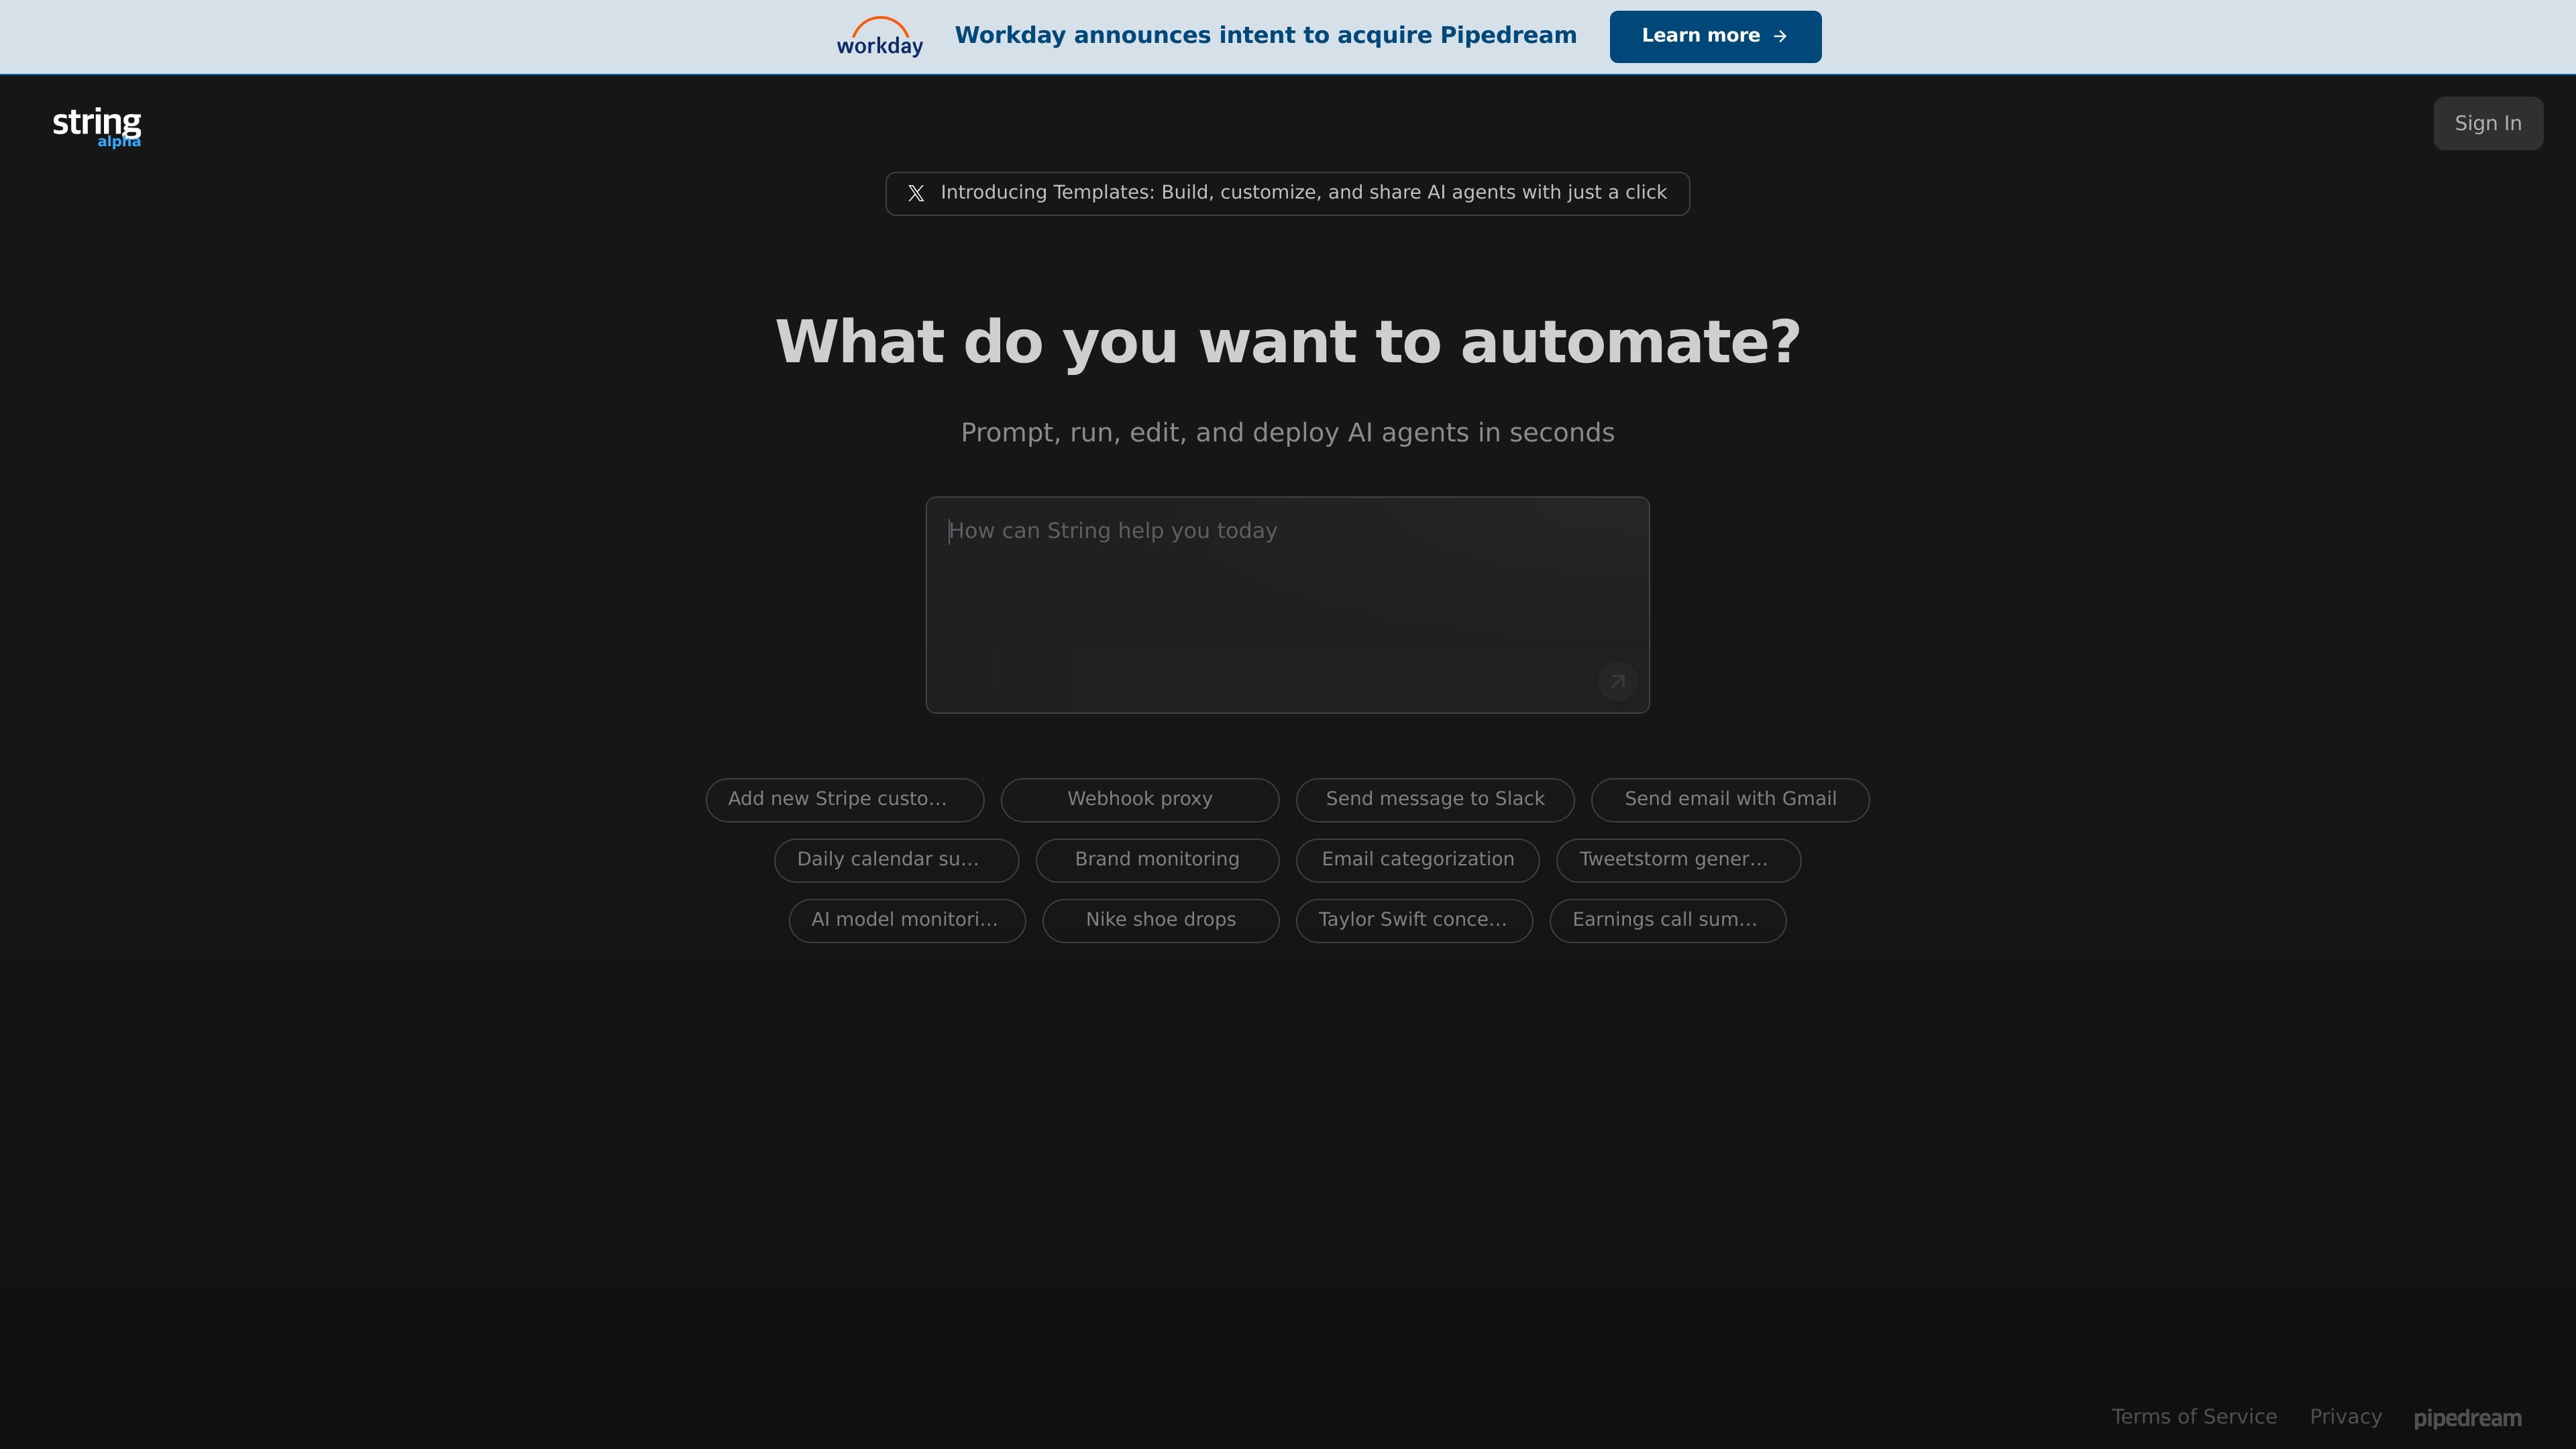2576x1449 pixels.
Task: Click the Sign In button
Action: [2488, 124]
